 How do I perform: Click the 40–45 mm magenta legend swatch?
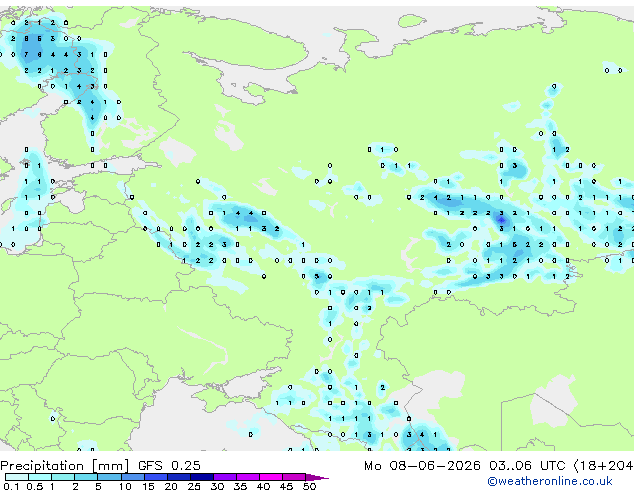click(271, 477)
